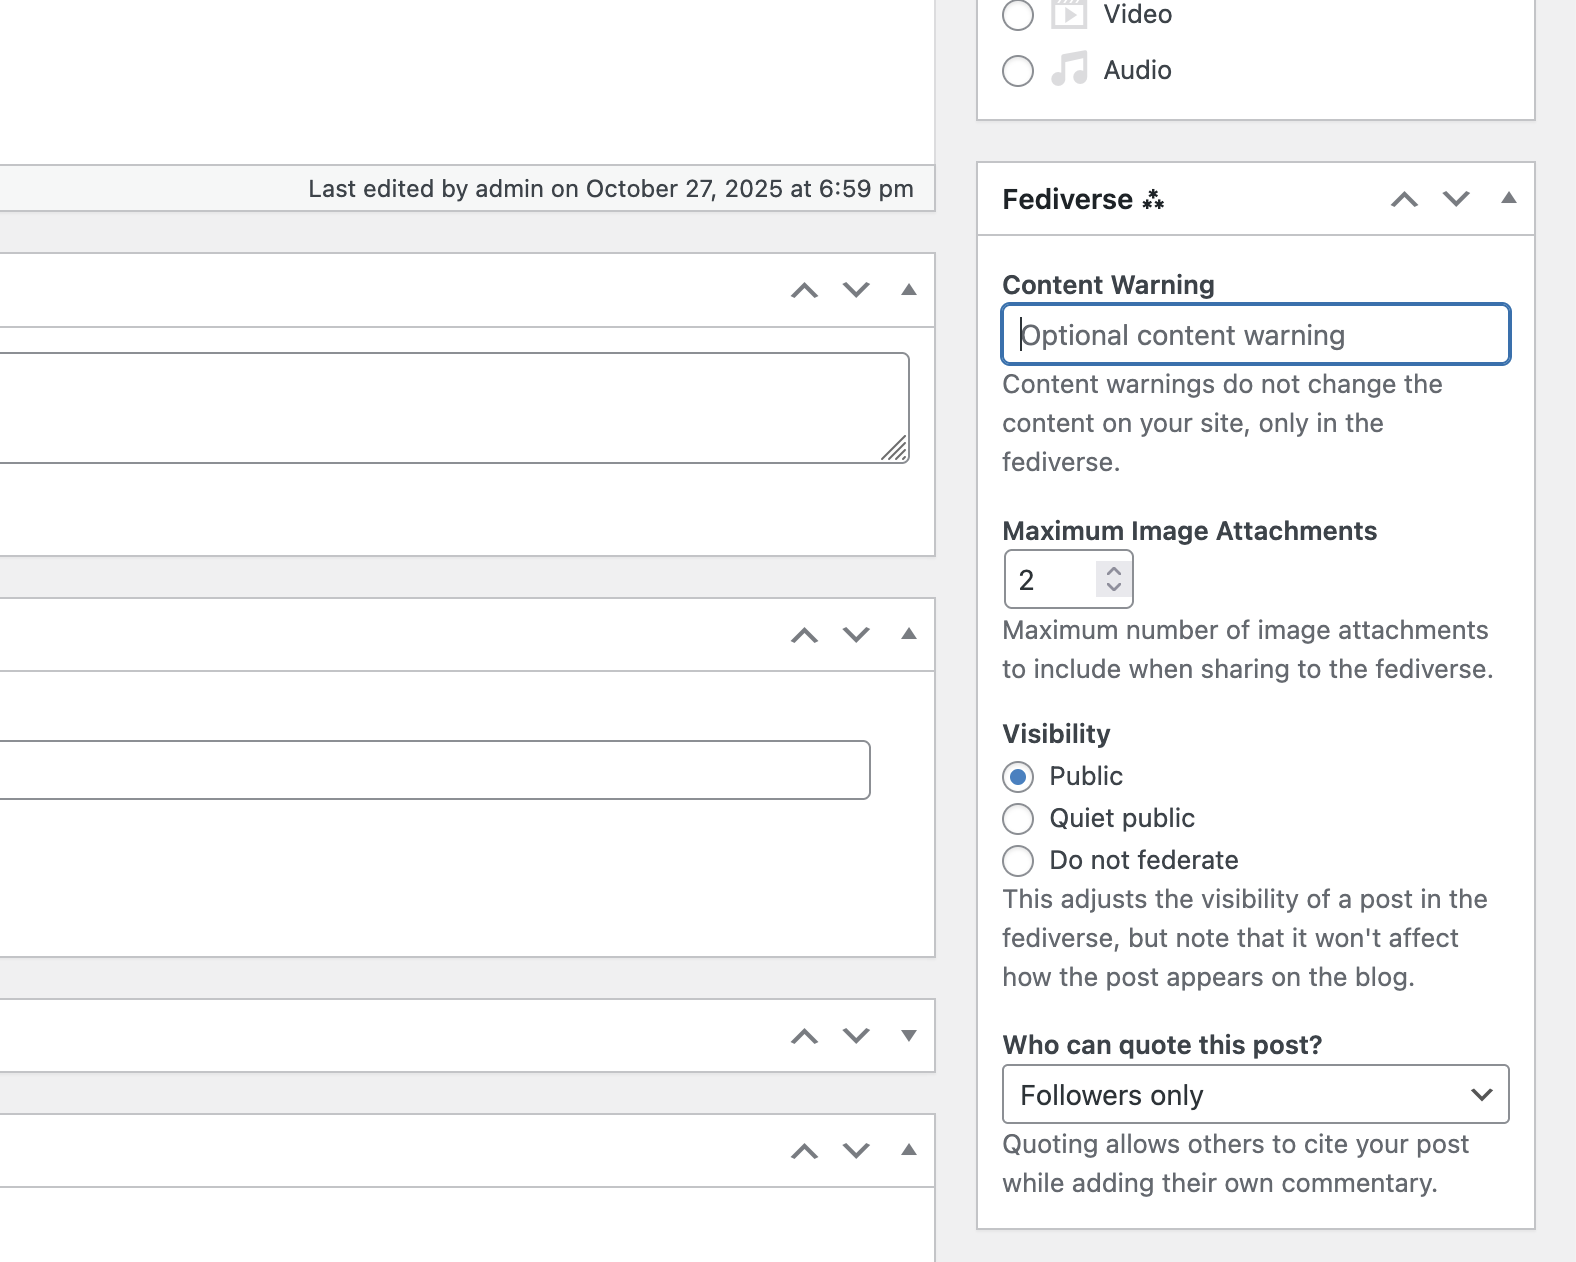Select Public visibility radio button

click(1018, 777)
